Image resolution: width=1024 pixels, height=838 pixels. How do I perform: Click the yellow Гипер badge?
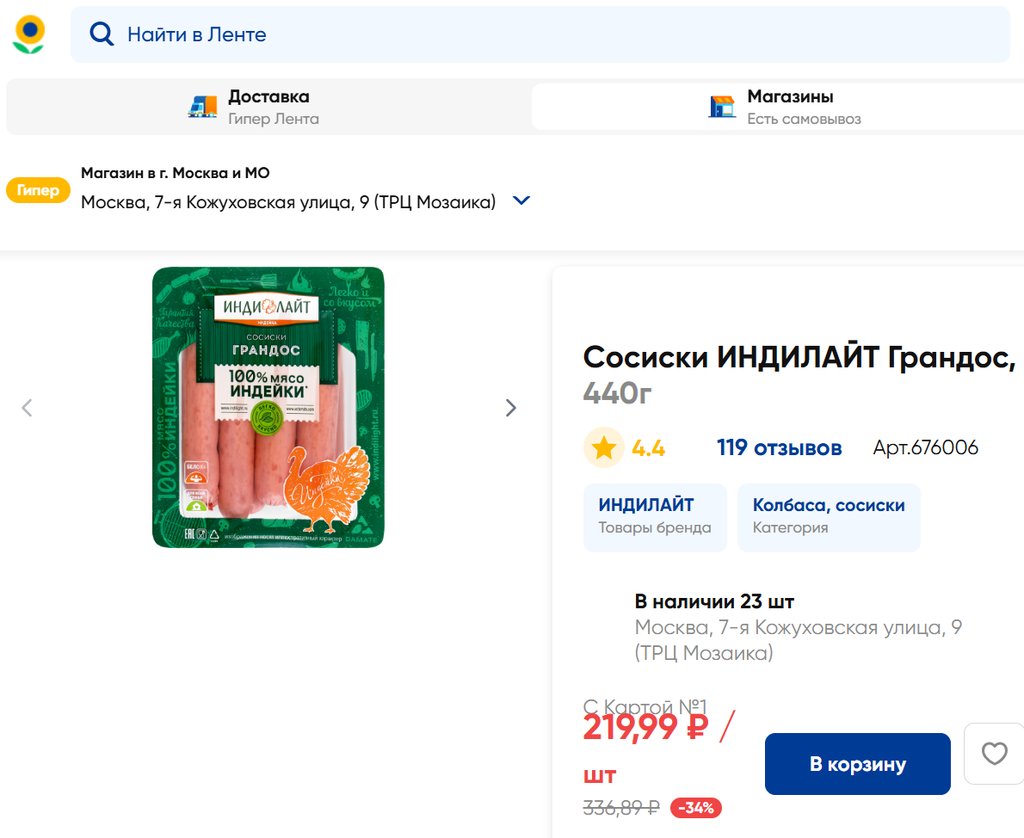pyautogui.click(x=38, y=190)
